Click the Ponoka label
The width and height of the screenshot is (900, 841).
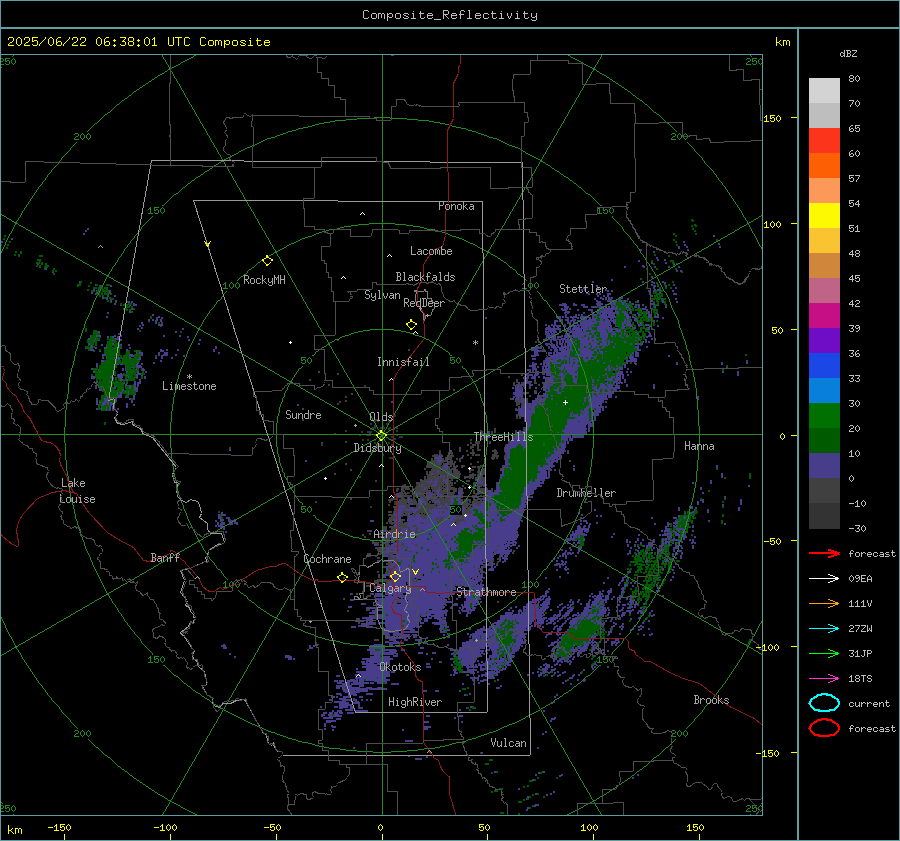tap(456, 206)
